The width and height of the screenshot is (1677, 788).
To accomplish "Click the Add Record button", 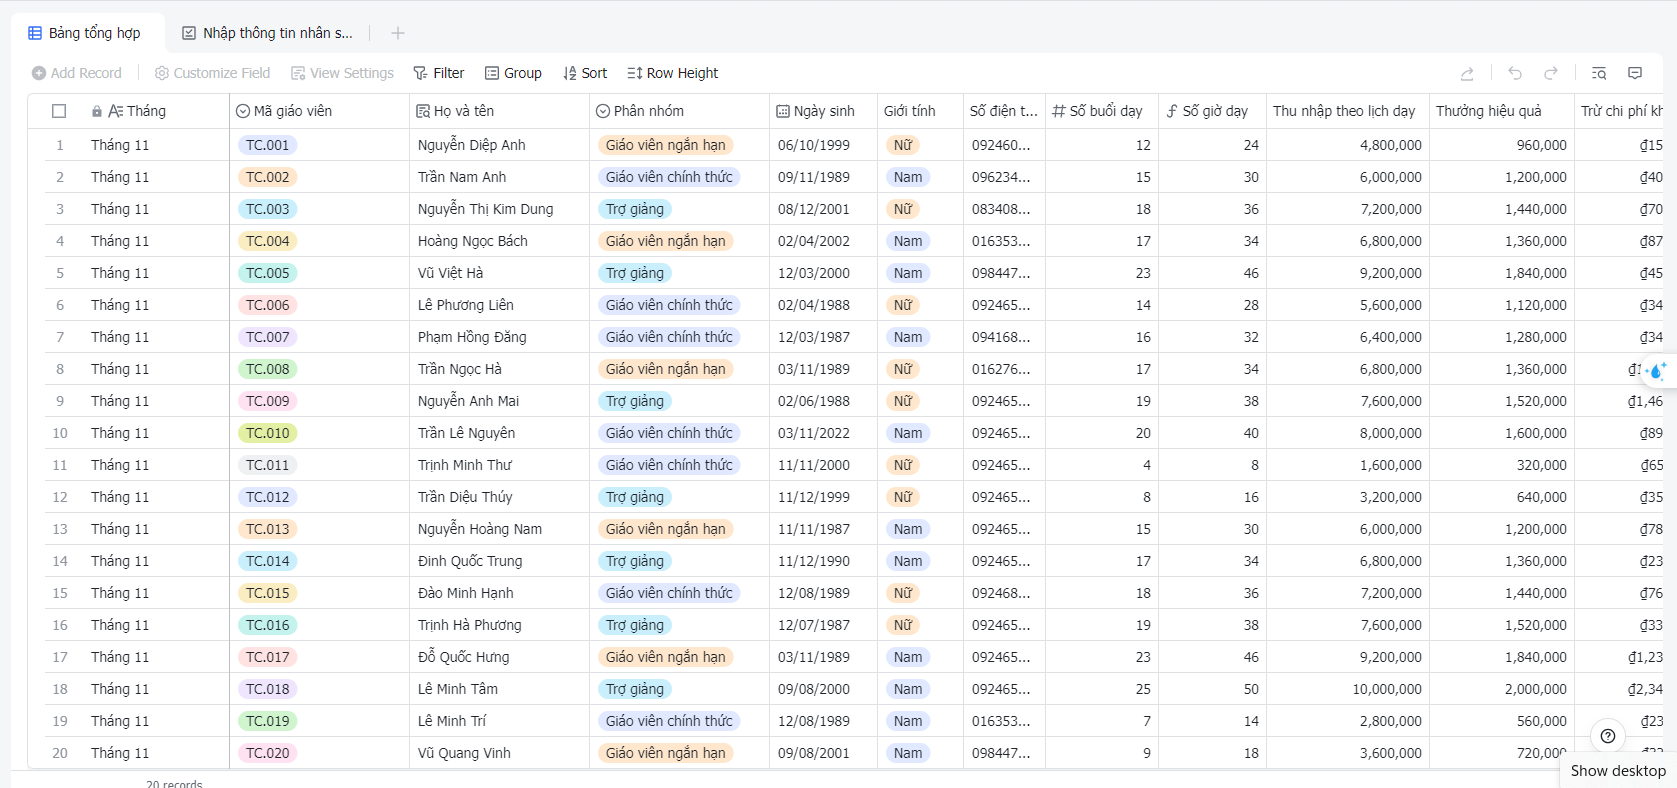I will [77, 73].
